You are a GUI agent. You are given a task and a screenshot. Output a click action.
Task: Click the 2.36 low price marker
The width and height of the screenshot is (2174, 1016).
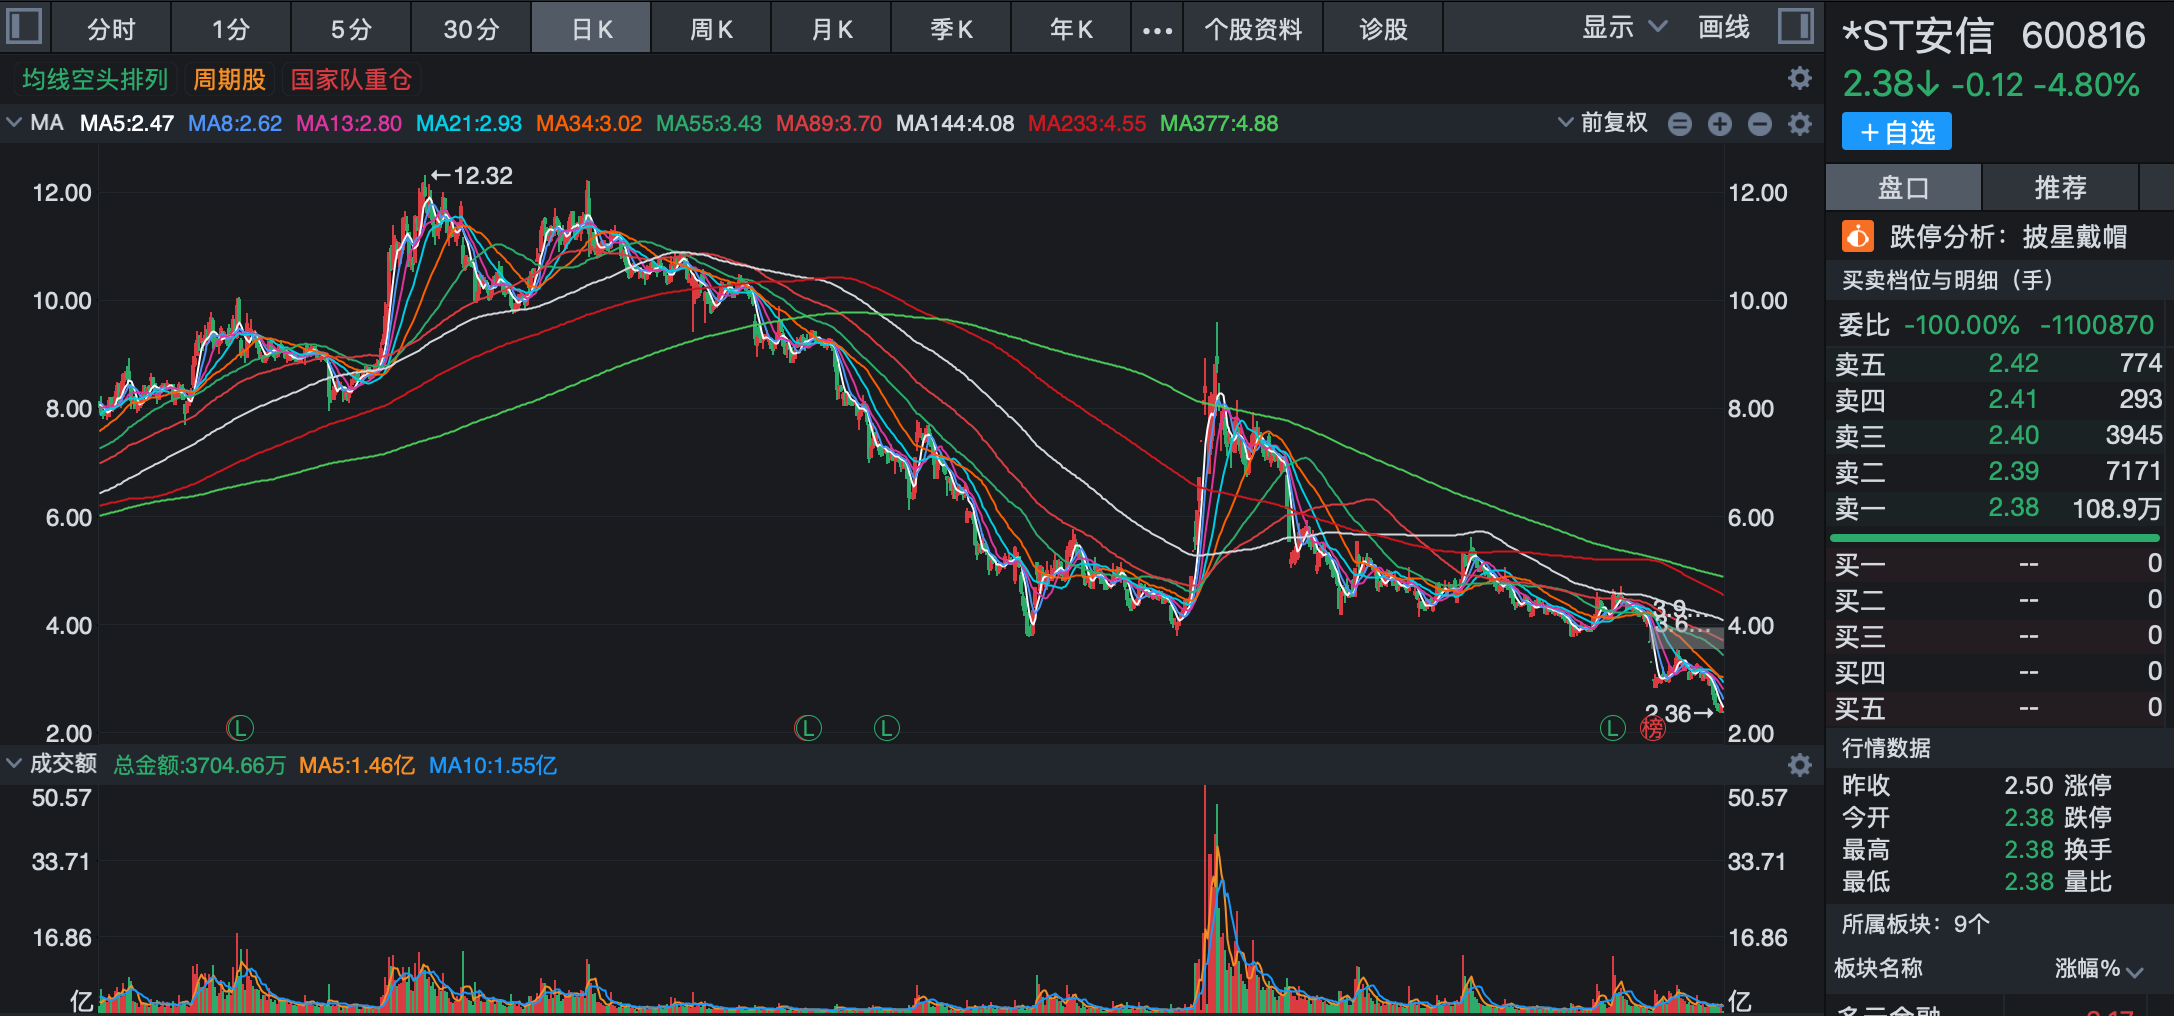point(1680,713)
